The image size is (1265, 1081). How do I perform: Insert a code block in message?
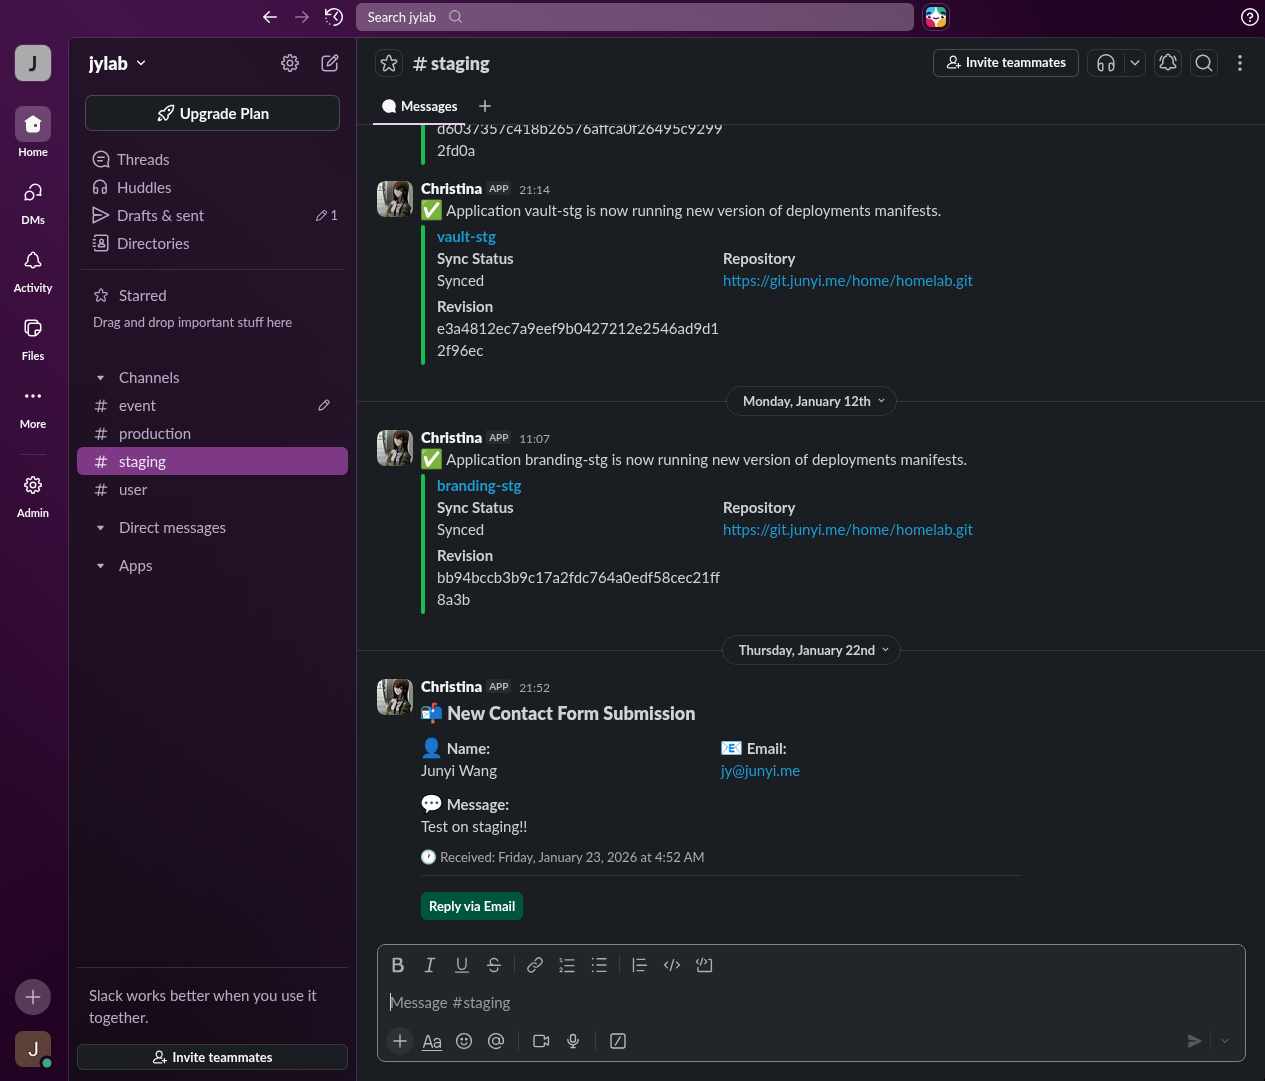[704, 965]
